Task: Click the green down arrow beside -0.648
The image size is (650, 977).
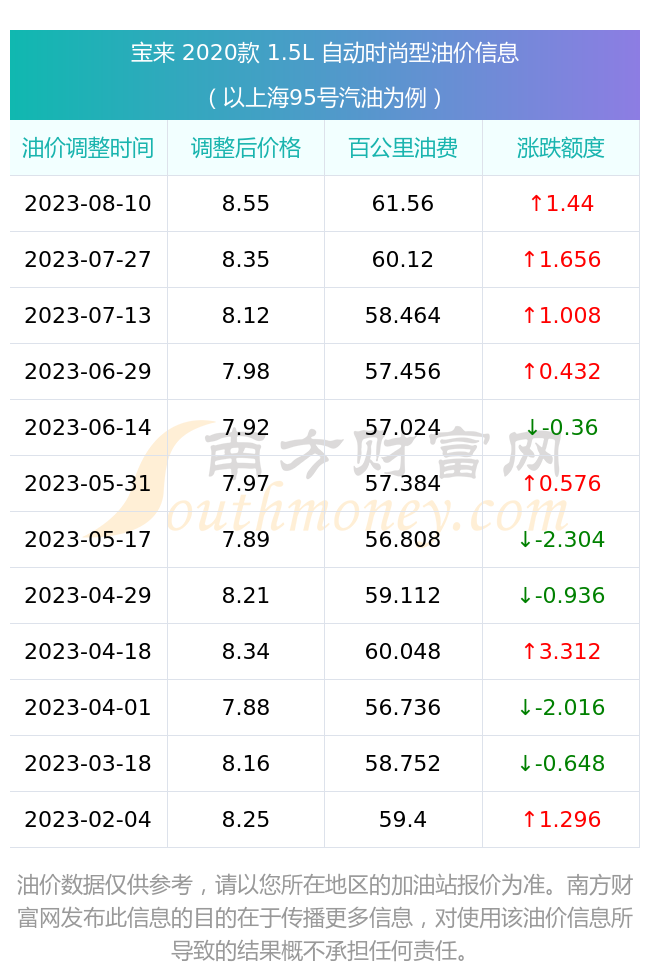Action: pos(525,764)
